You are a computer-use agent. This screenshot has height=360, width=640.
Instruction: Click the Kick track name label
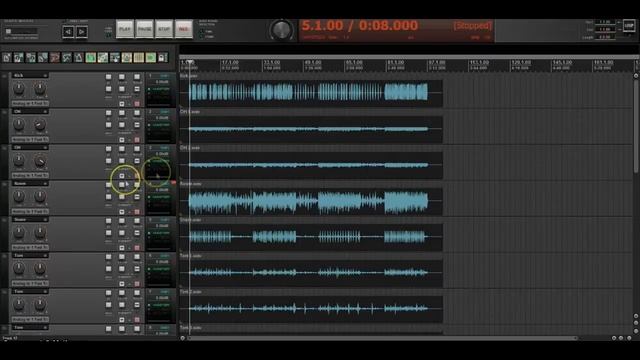[x=18, y=76]
